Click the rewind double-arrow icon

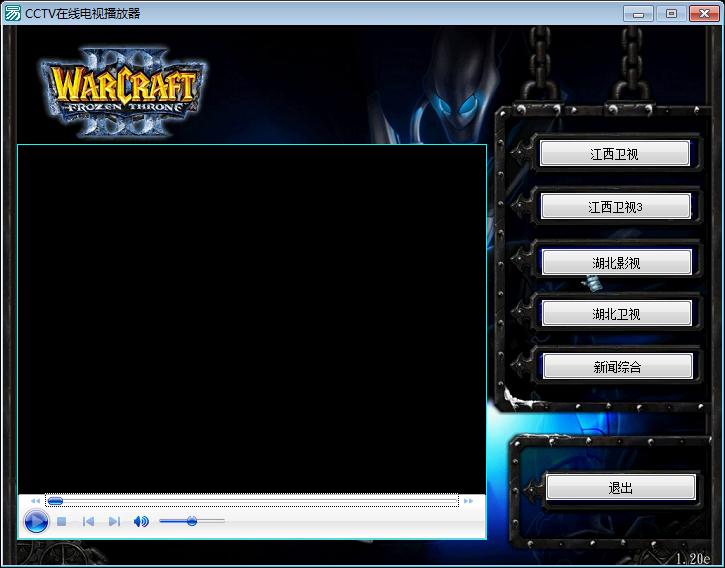(35, 501)
